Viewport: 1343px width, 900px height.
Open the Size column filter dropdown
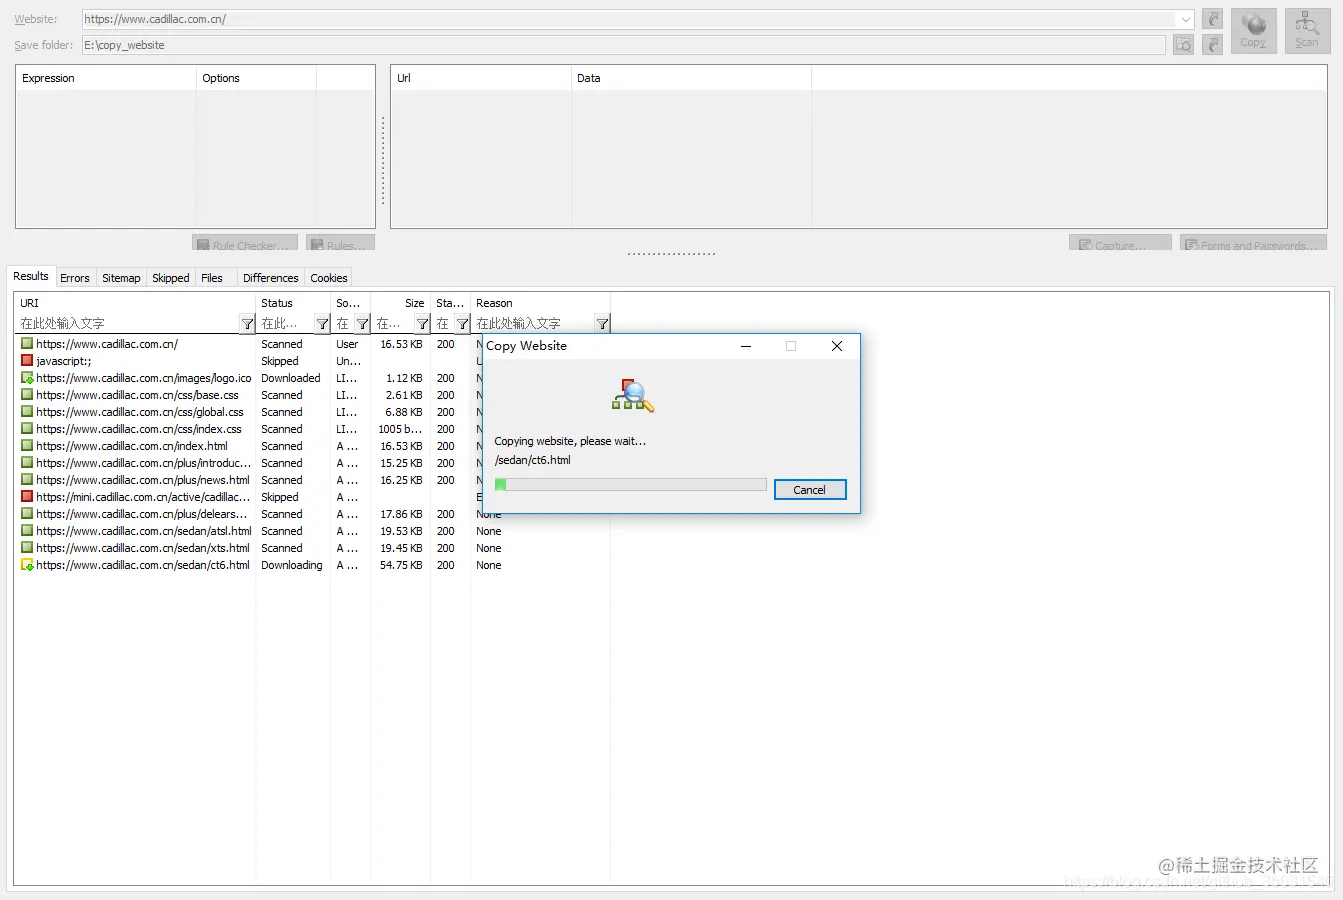(x=422, y=324)
